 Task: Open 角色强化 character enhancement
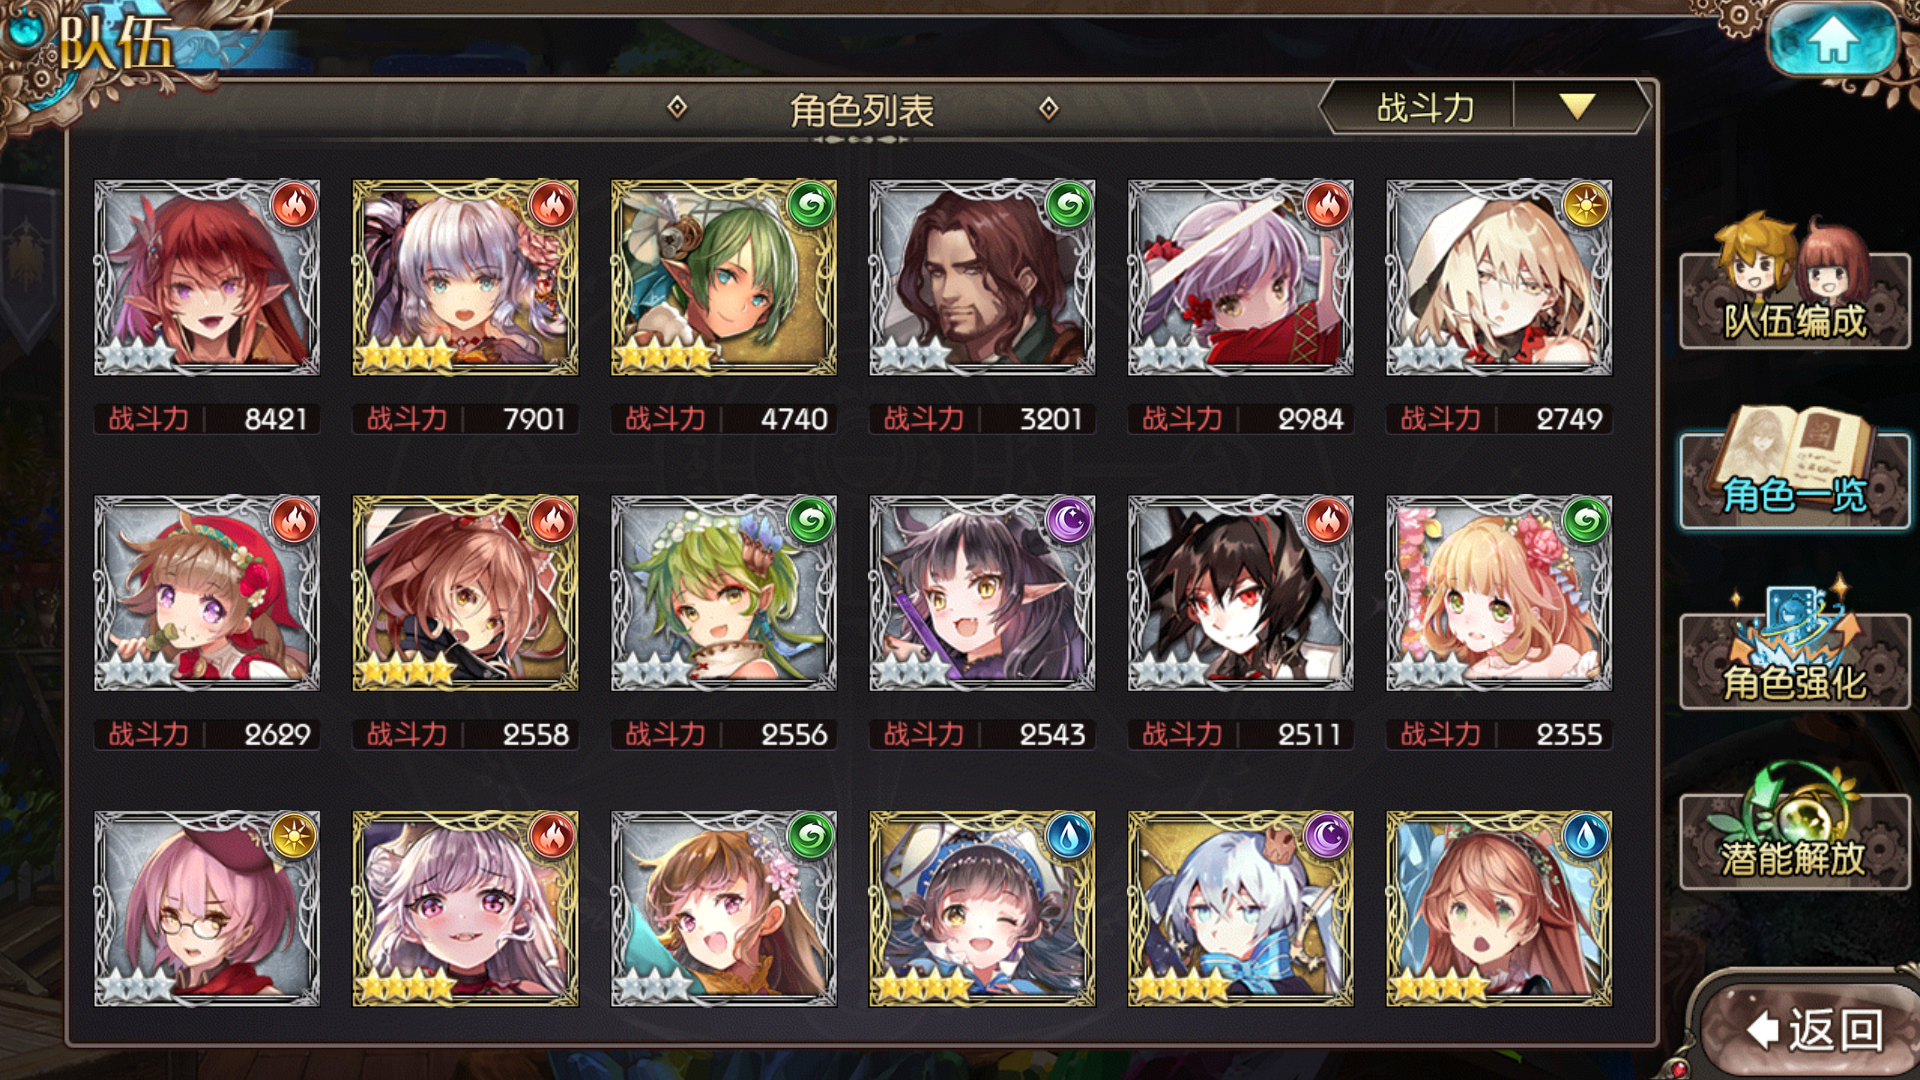pos(1795,645)
